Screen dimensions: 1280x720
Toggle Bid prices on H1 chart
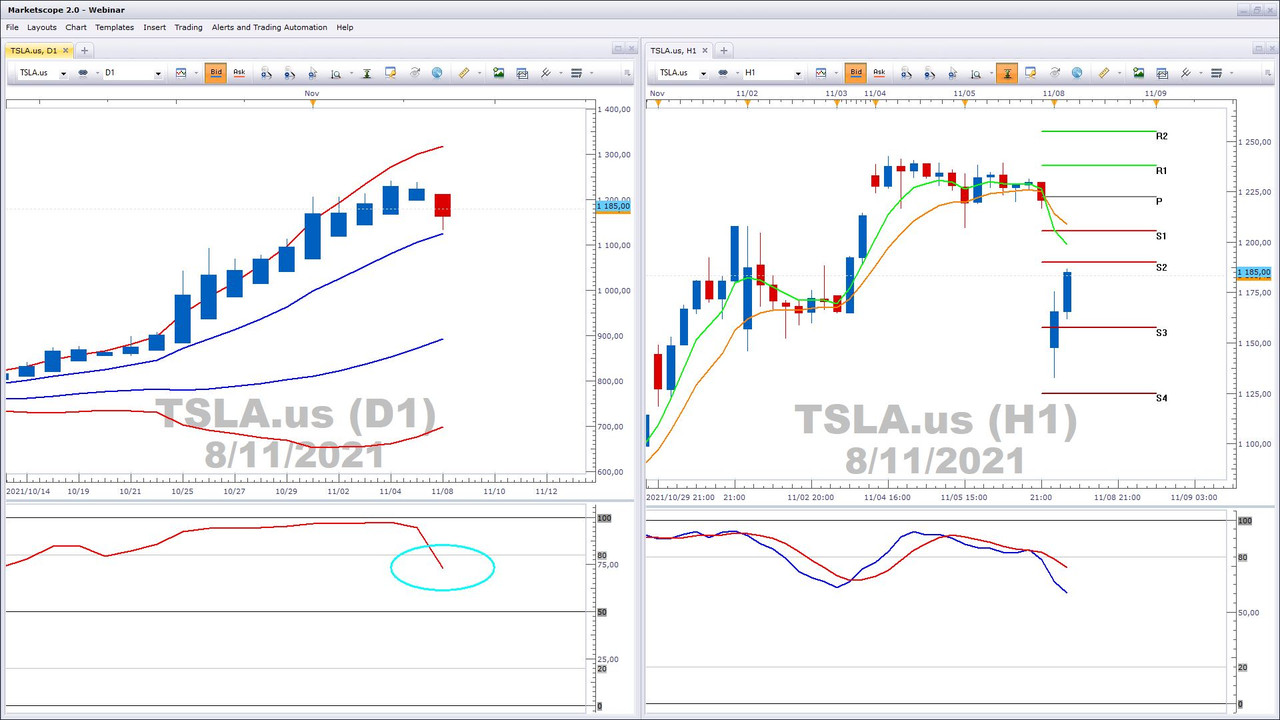855,72
